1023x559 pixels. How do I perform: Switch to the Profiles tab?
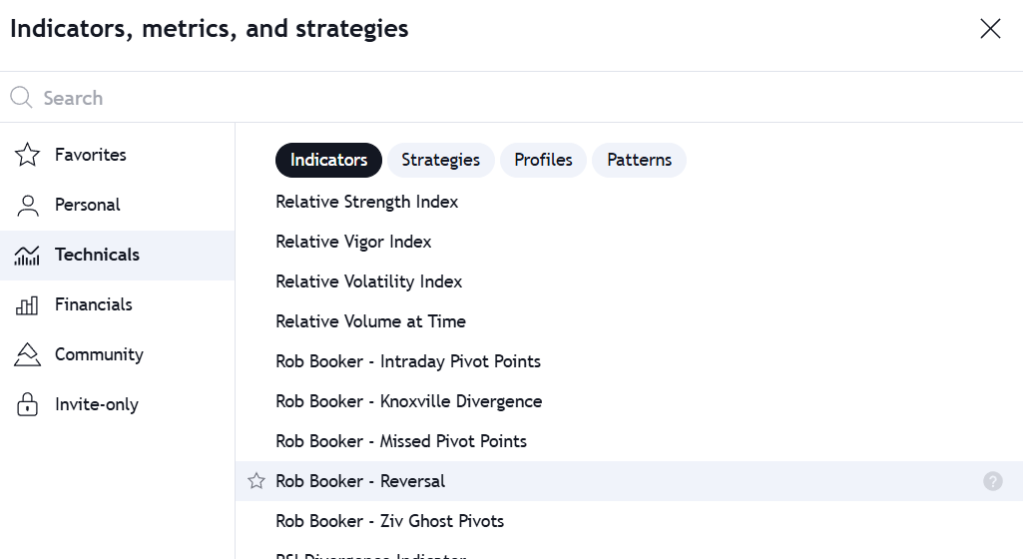point(543,160)
